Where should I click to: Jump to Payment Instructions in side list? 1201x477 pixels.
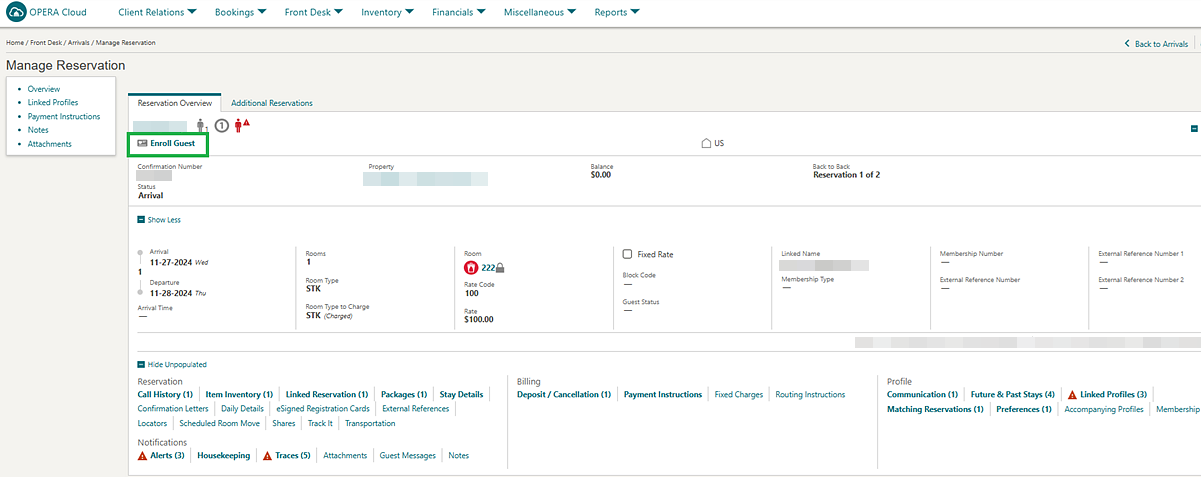64,116
